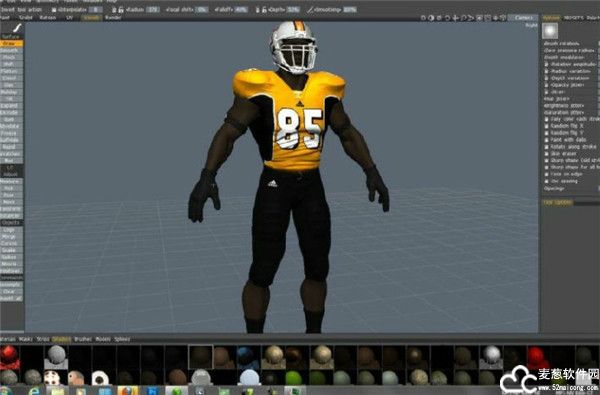Open Photoshop from the taskbar

tap(152, 391)
